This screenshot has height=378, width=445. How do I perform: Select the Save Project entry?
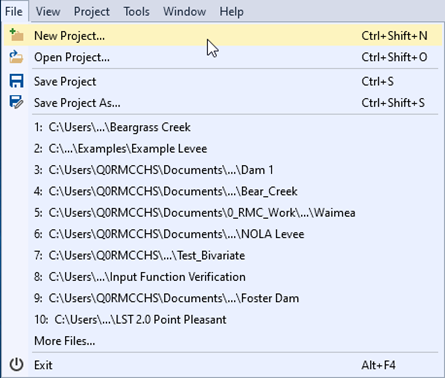(223, 82)
